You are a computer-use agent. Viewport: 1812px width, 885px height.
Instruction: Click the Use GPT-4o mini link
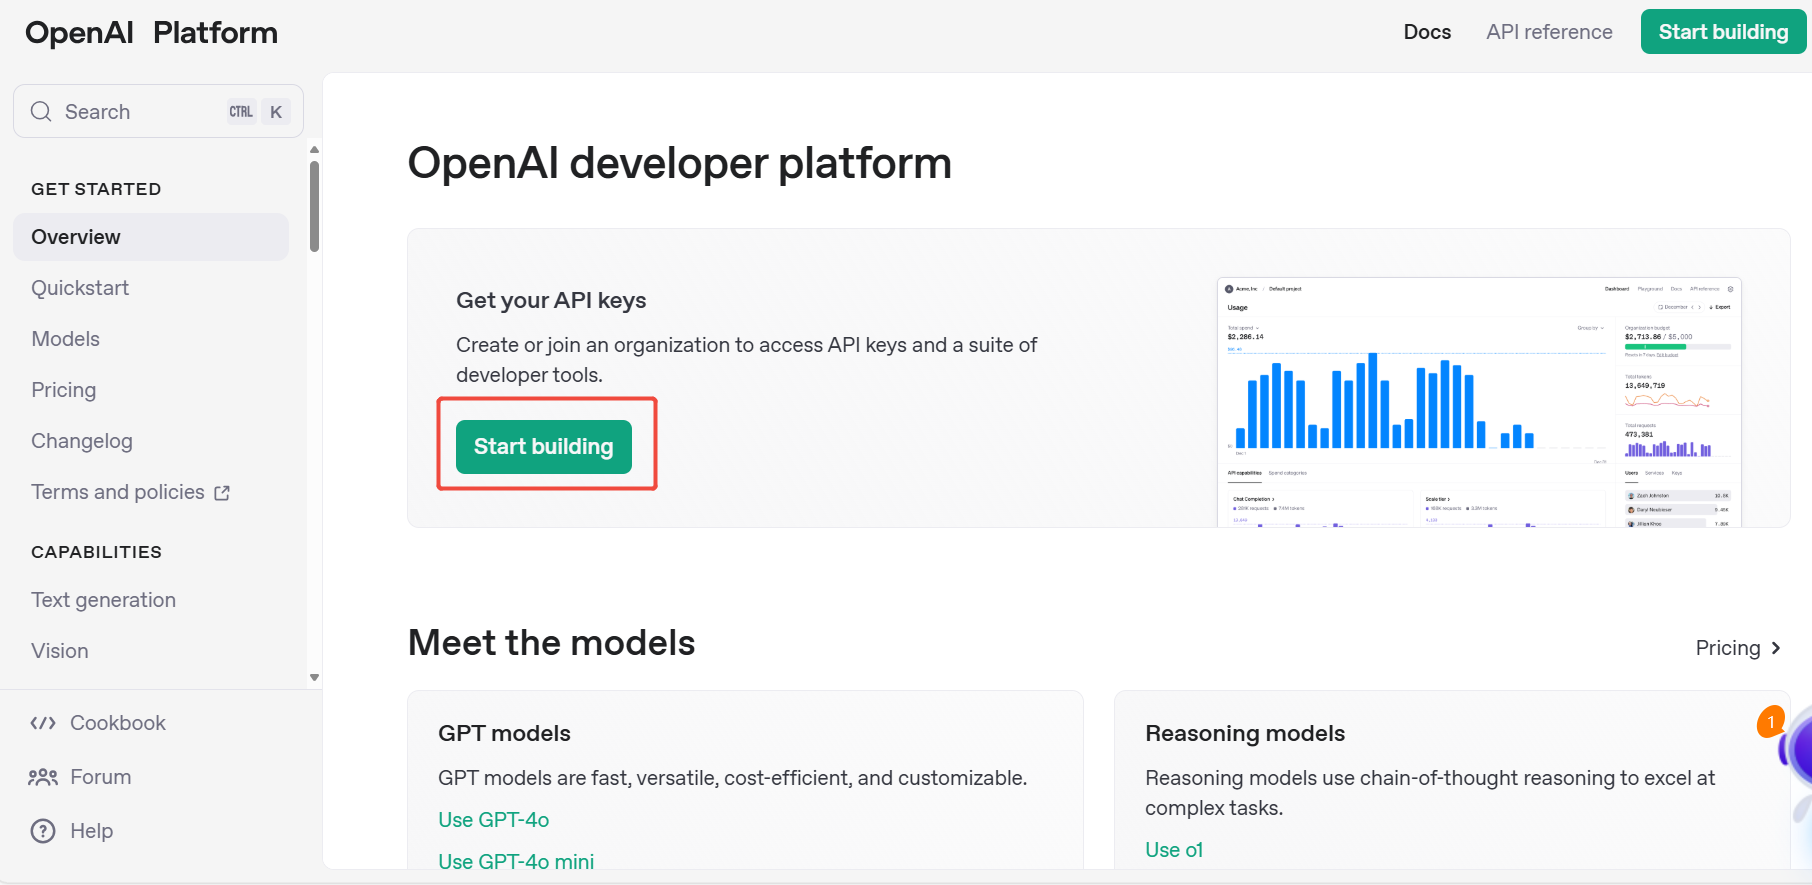(516, 861)
